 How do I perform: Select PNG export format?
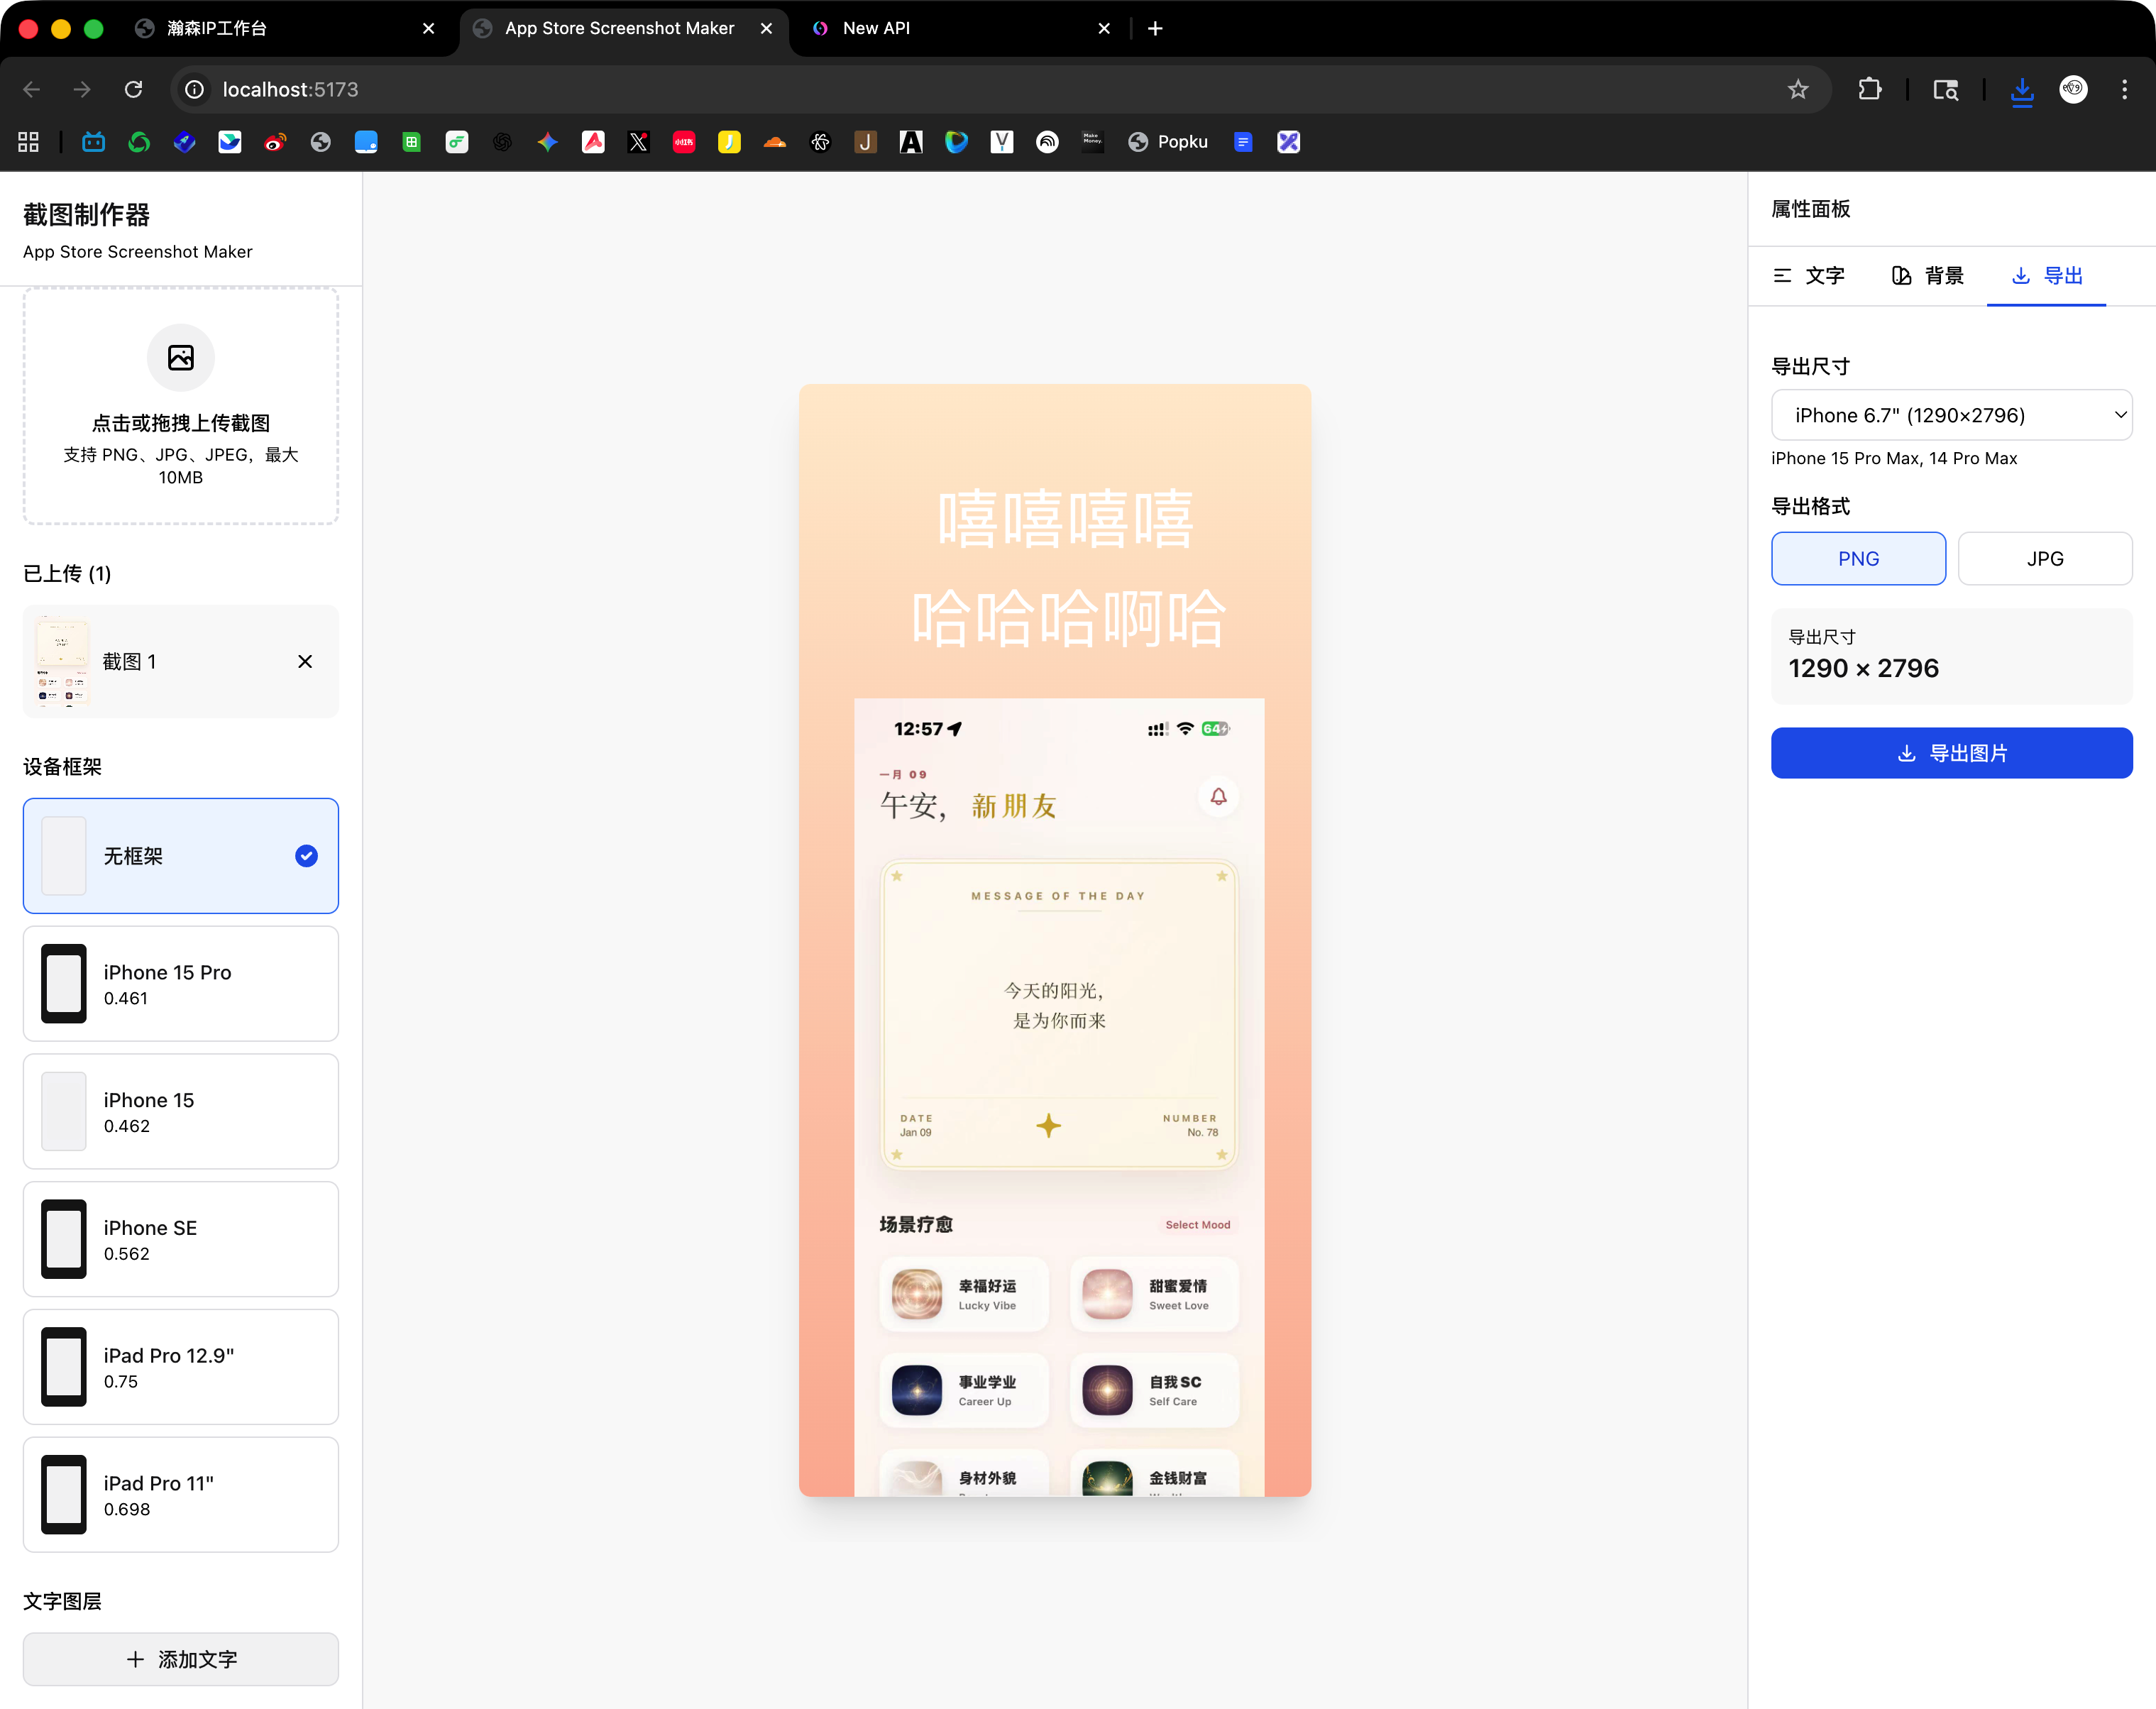click(x=1857, y=558)
